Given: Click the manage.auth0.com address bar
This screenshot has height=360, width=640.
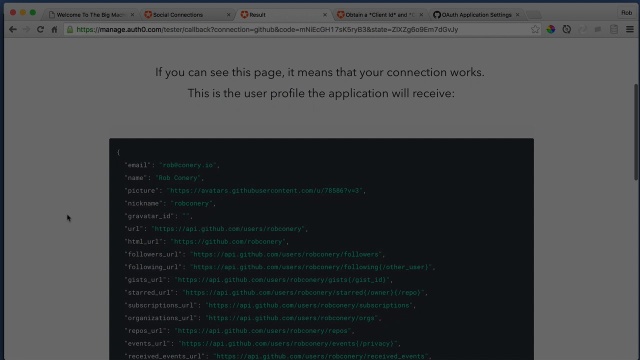Looking at the screenshot, I should 302,29.
